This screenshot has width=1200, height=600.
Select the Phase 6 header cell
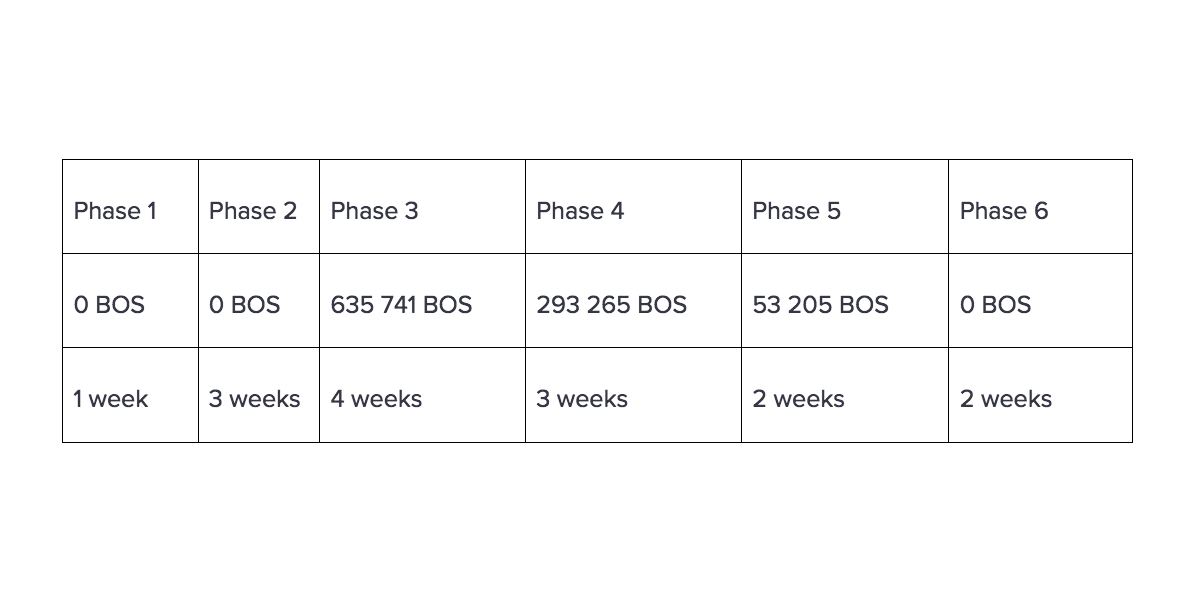(x=1040, y=207)
